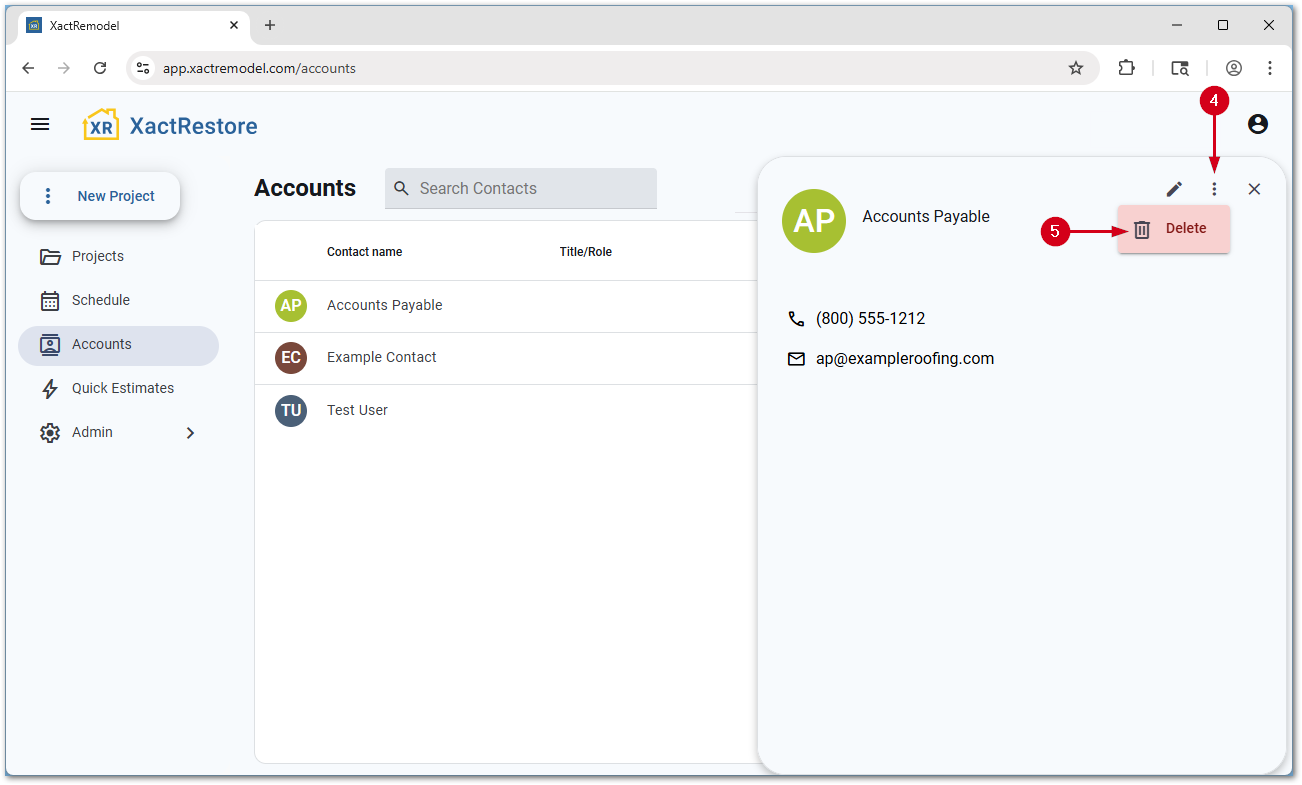
Task: Close the XactRemodel browser tab
Action: (x=235, y=25)
